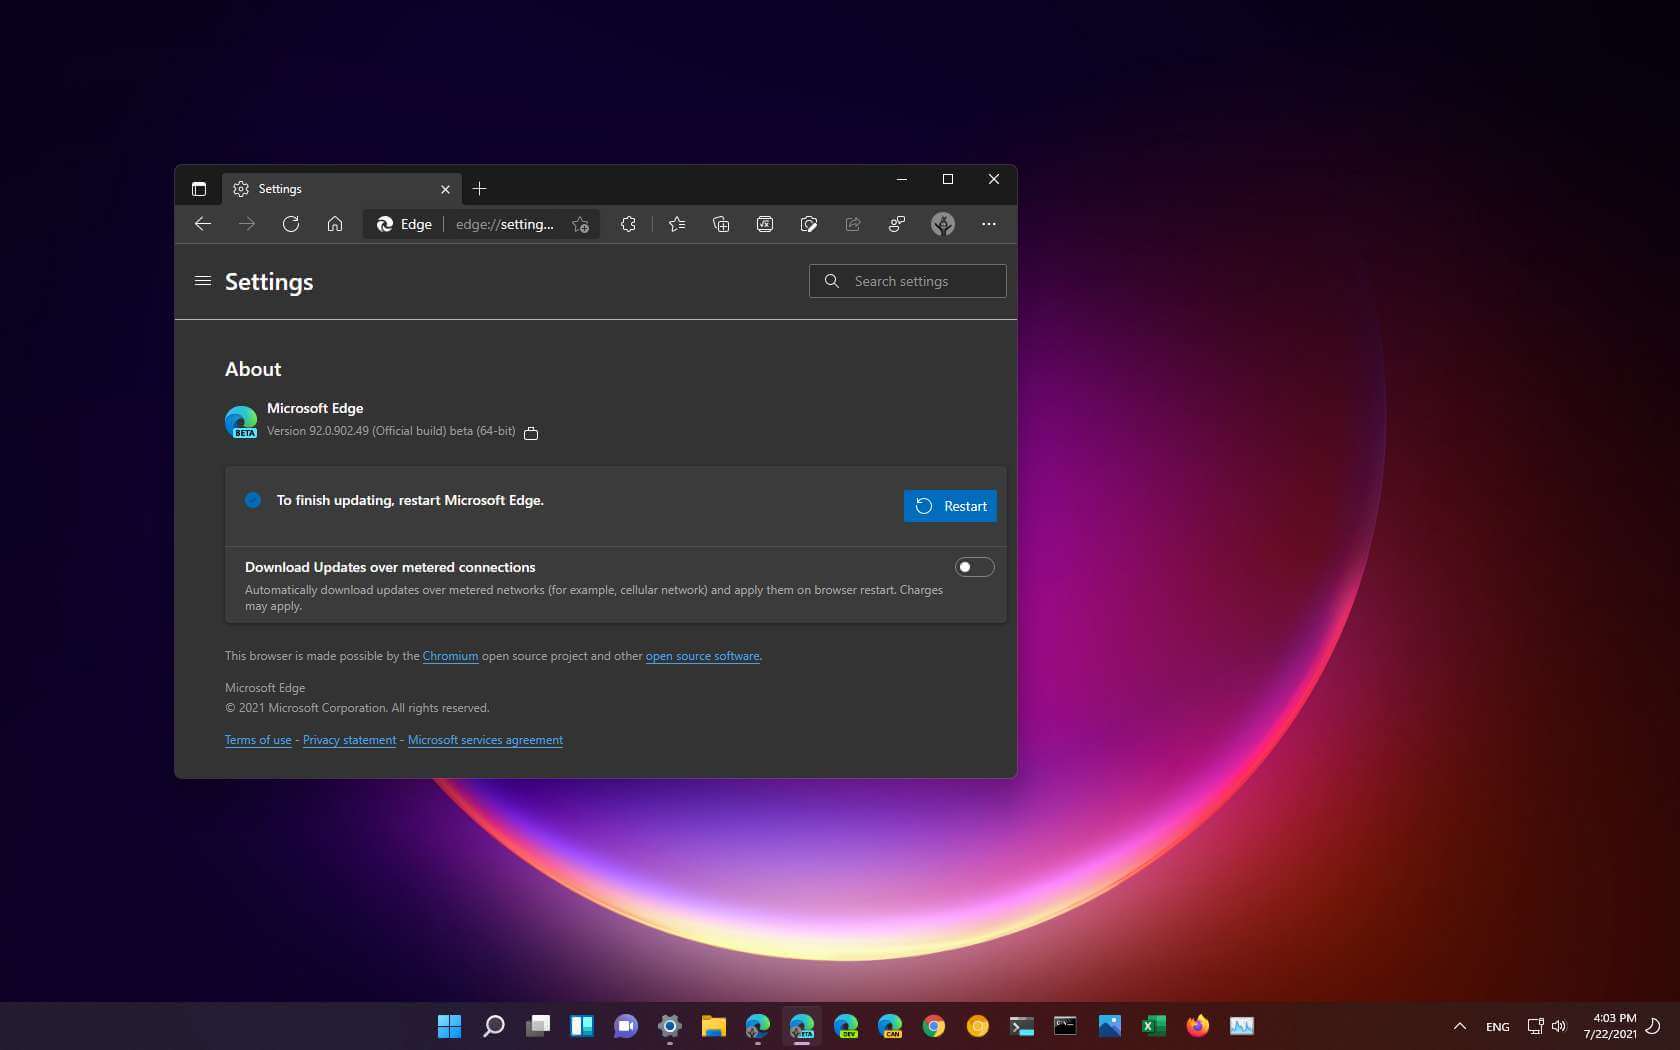Image resolution: width=1680 pixels, height=1050 pixels.
Task: Open Collections
Action: coord(721,224)
